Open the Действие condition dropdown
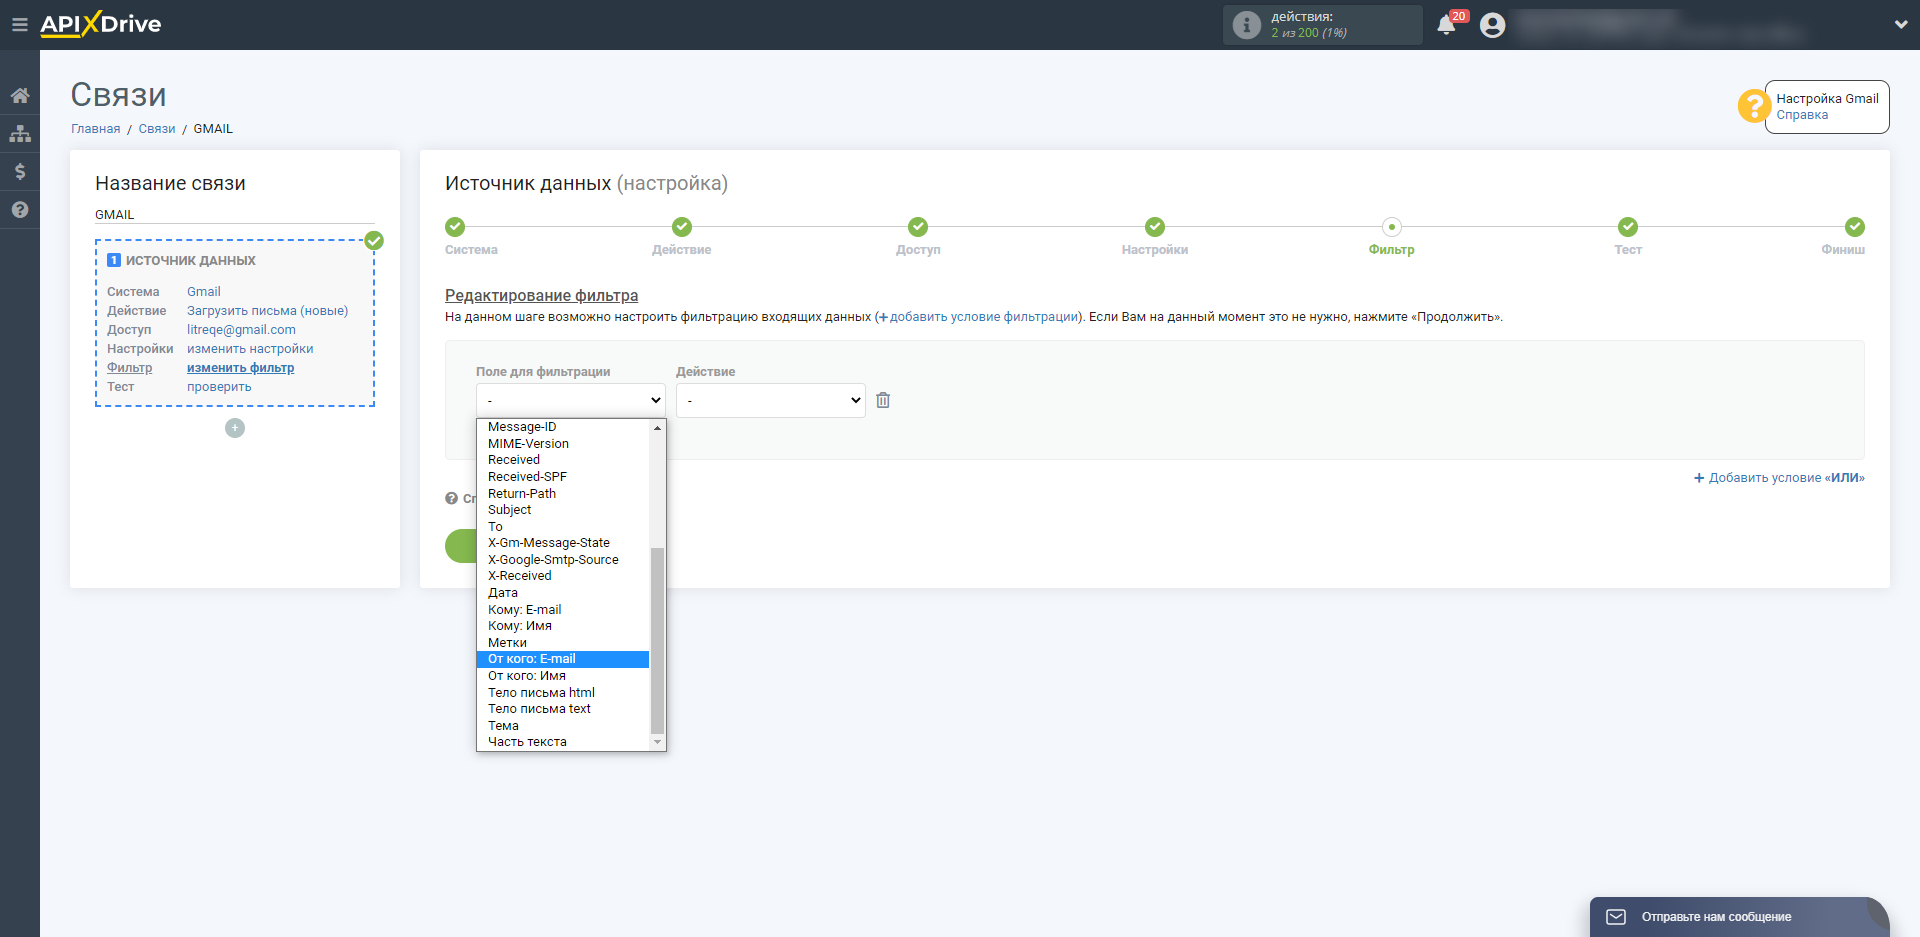The image size is (1920, 937). click(771, 400)
